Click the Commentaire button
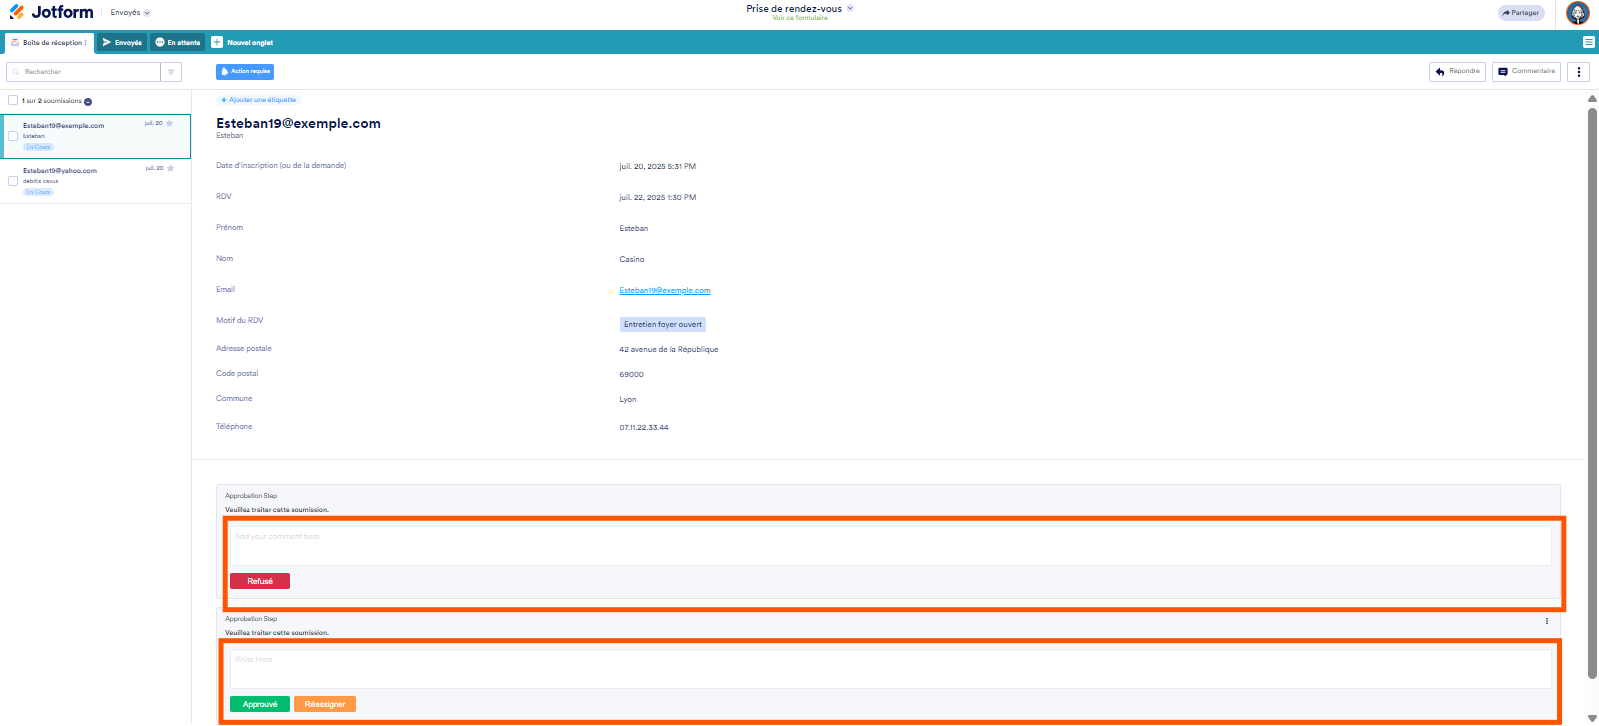The image size is (1599, 726). pyautogui.click(x=1526, y=71)
